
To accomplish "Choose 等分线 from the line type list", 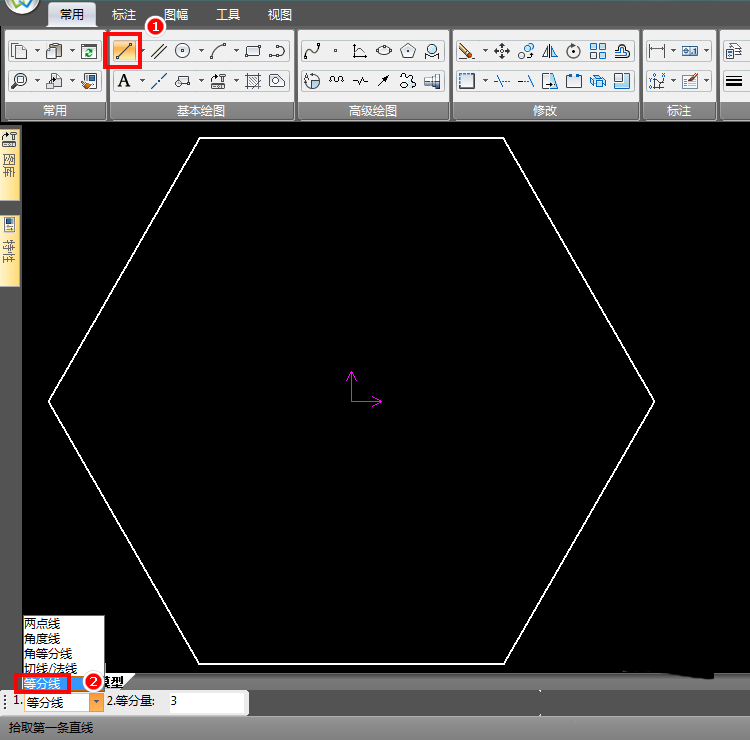I will click(x=63, y=684).
